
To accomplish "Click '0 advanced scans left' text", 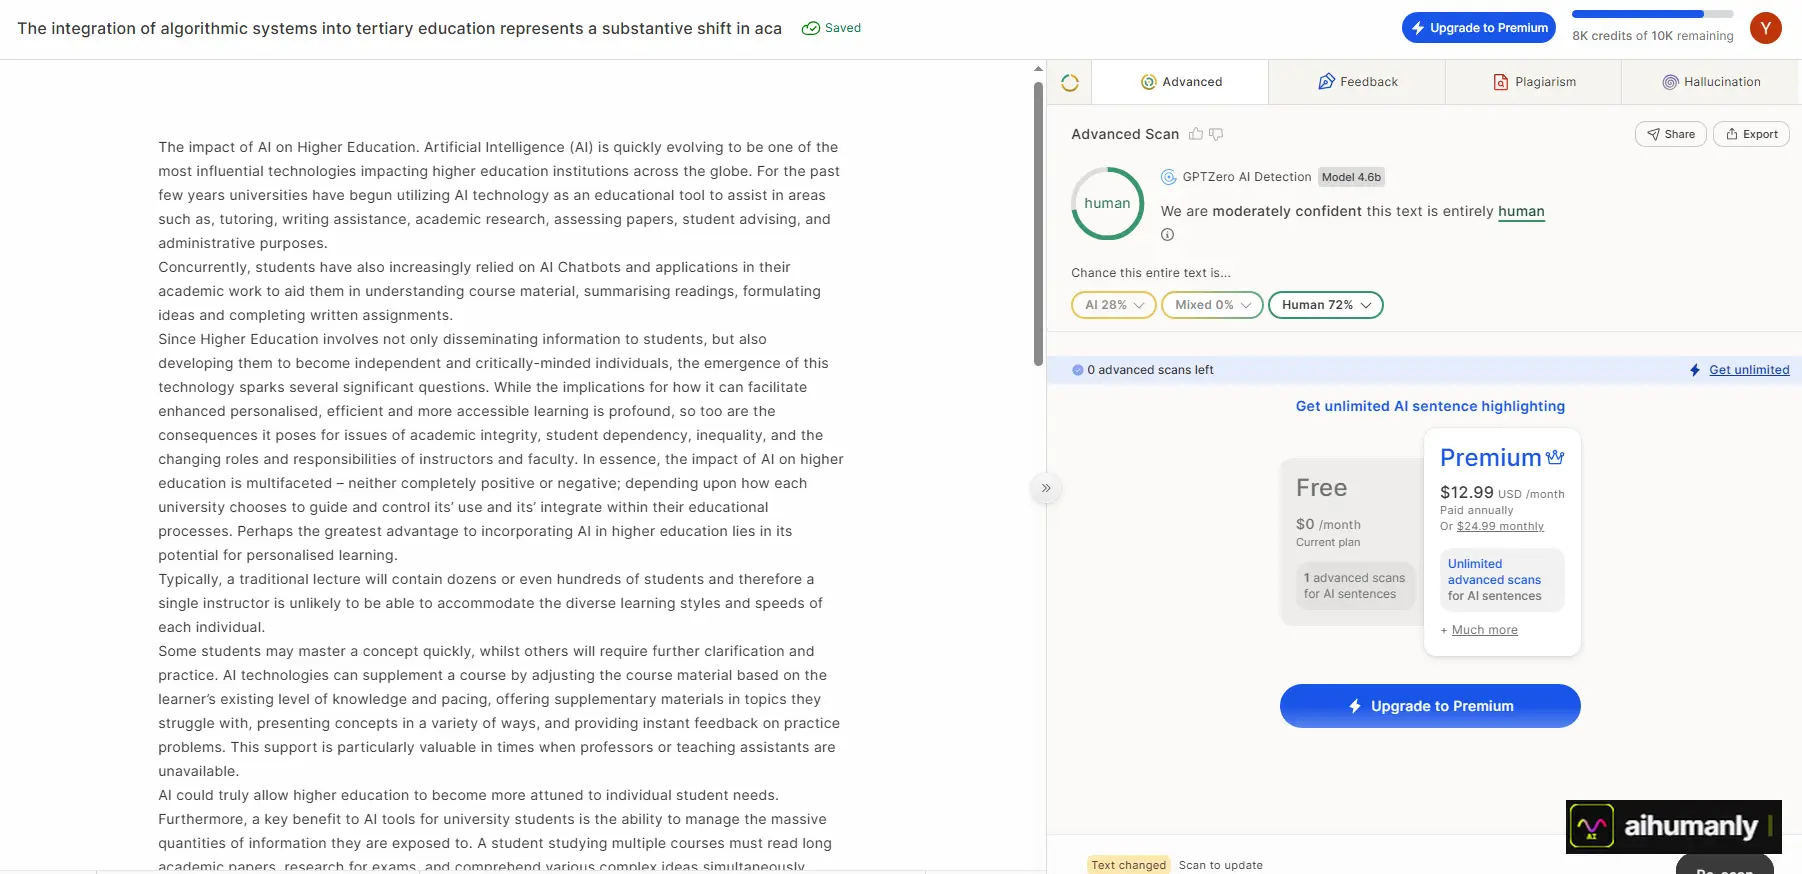I will [1150, 370].
